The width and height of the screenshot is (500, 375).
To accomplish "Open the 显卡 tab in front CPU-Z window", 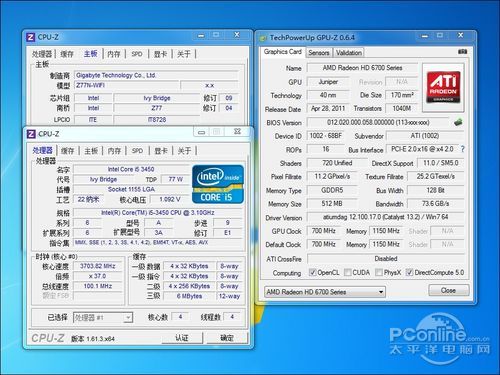I will point(161,151).
